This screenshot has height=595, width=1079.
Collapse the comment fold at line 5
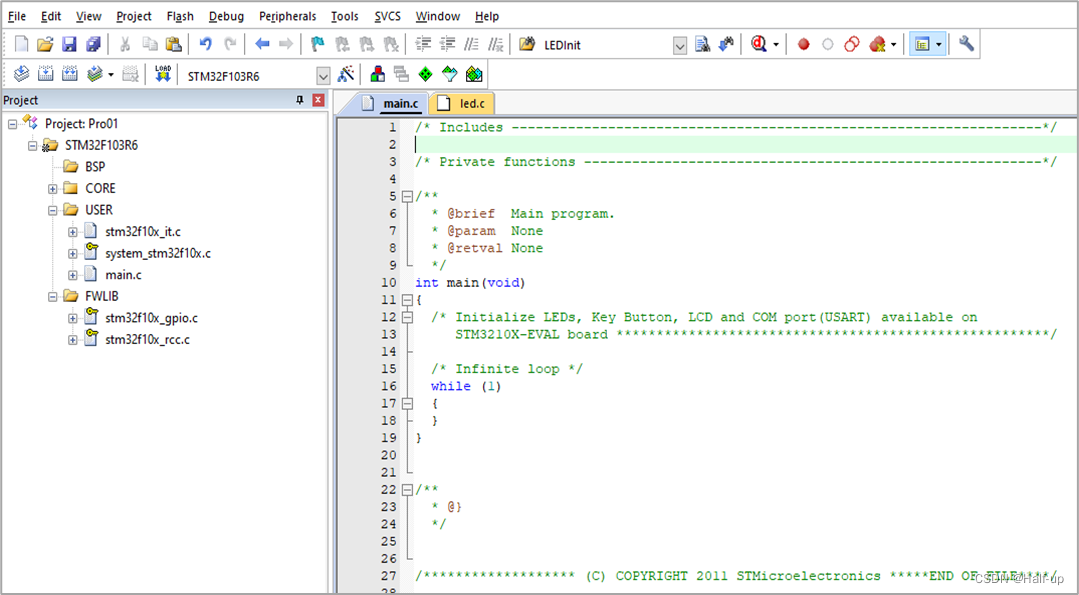pyautogui.click(x=407, y=197)
